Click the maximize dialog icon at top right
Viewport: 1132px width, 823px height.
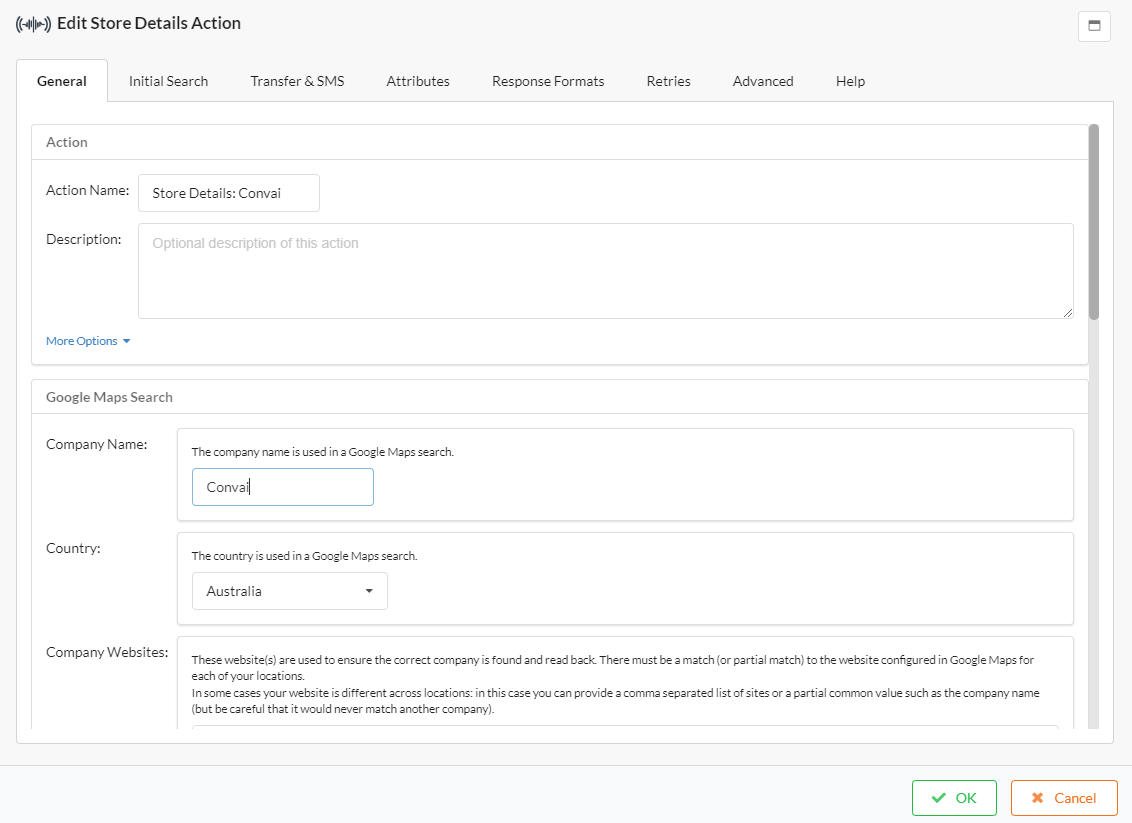click(x=1094, y=26)
